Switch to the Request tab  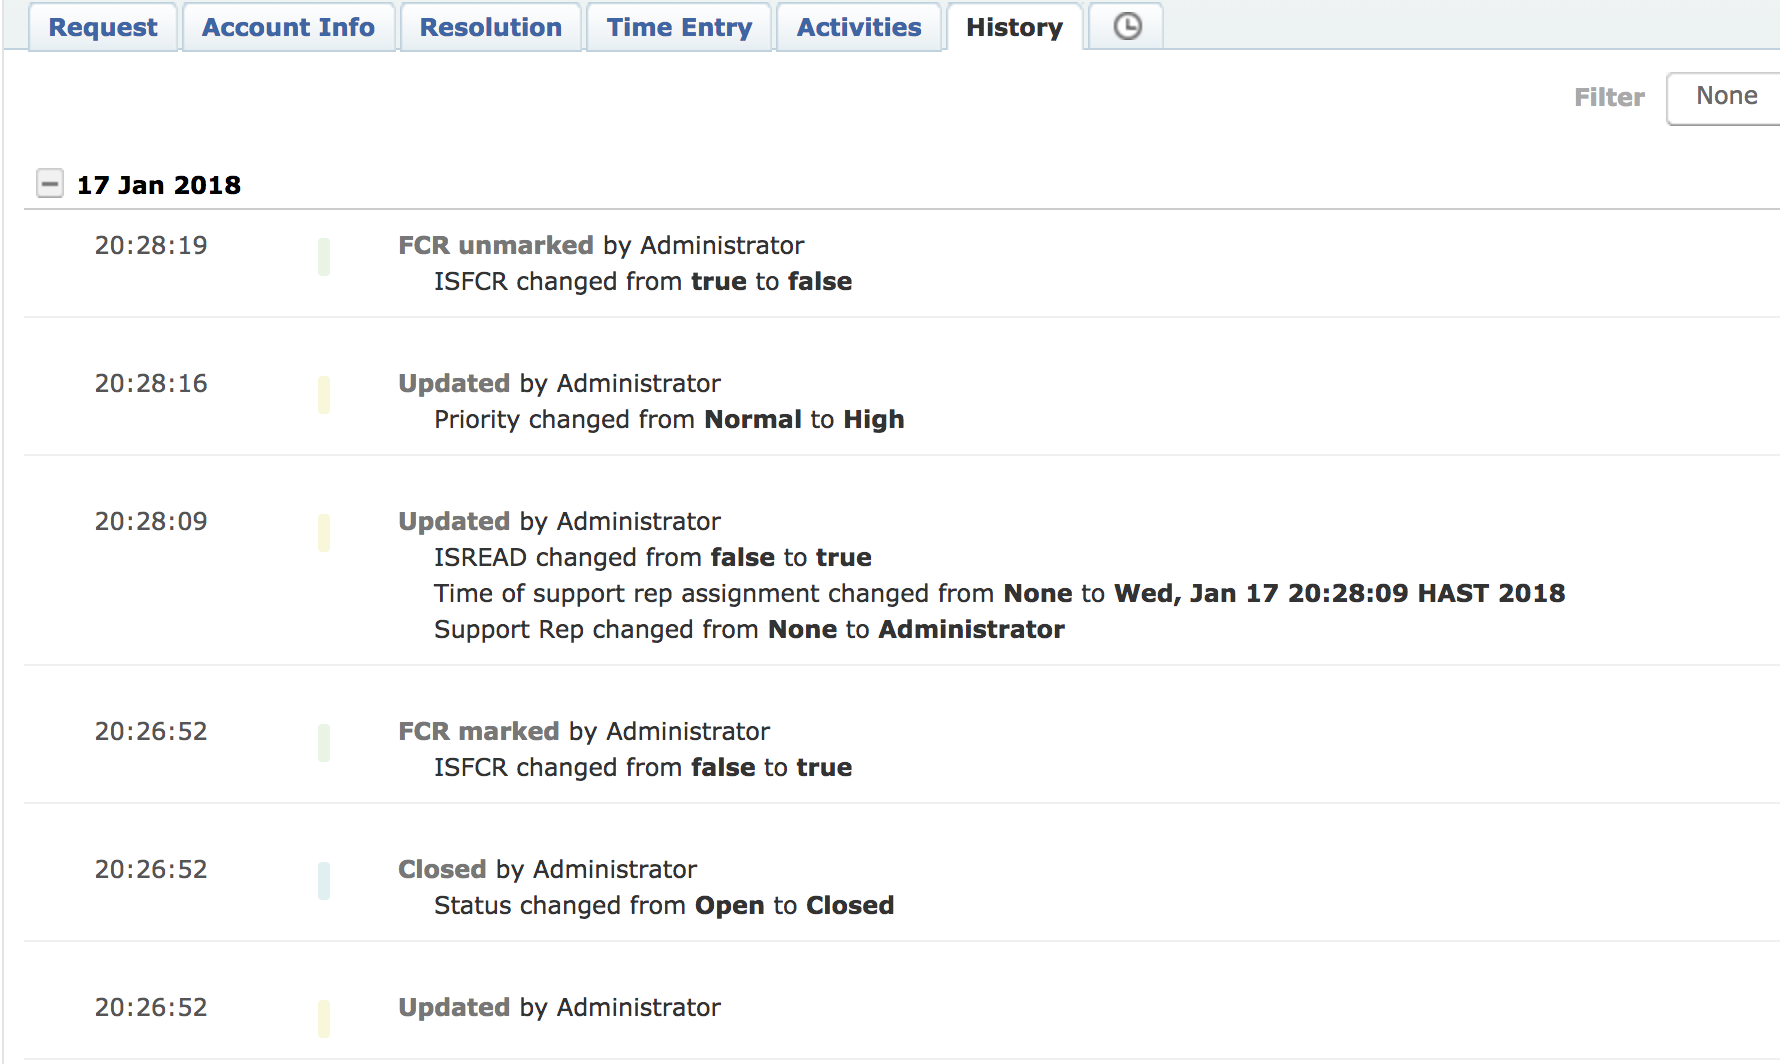point(103,27)
